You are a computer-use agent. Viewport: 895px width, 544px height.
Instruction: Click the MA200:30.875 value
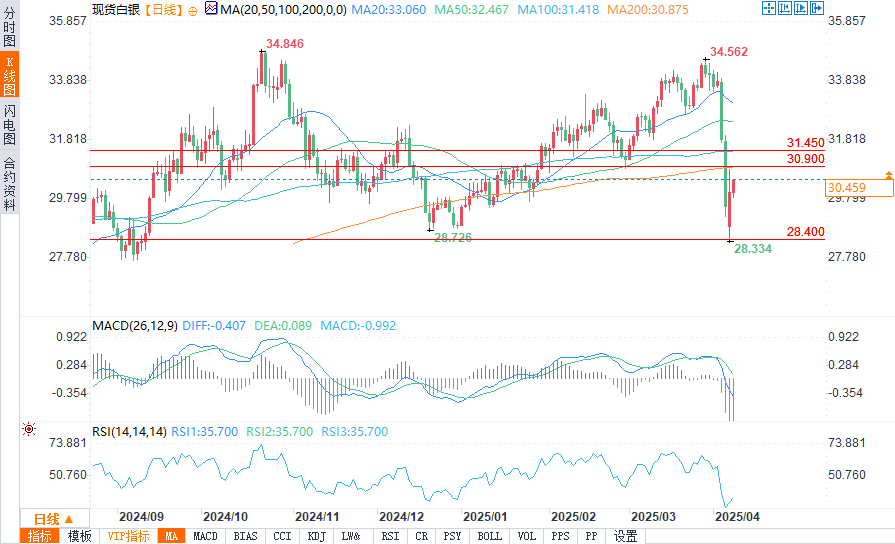pos(648,10)
